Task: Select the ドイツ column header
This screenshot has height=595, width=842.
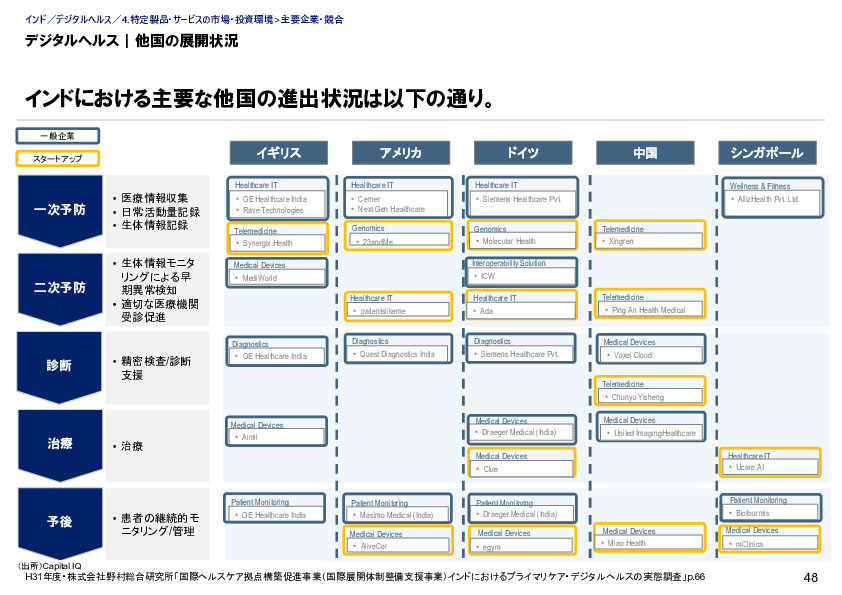Action: [x=523, y=153]
